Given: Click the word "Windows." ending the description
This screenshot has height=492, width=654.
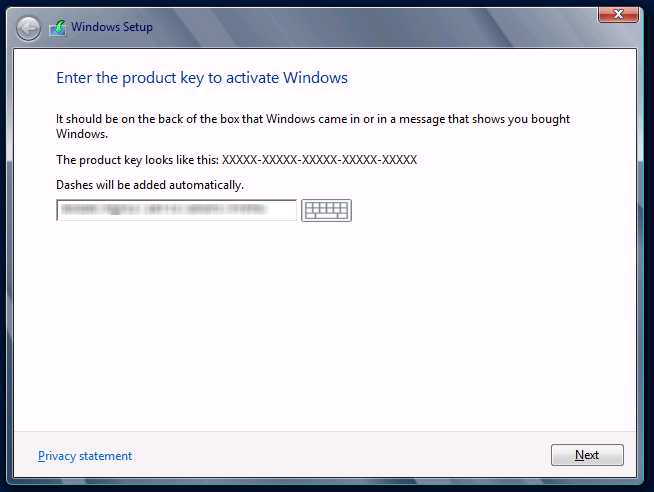Looking at the screenshot, I should coord(81,133).
